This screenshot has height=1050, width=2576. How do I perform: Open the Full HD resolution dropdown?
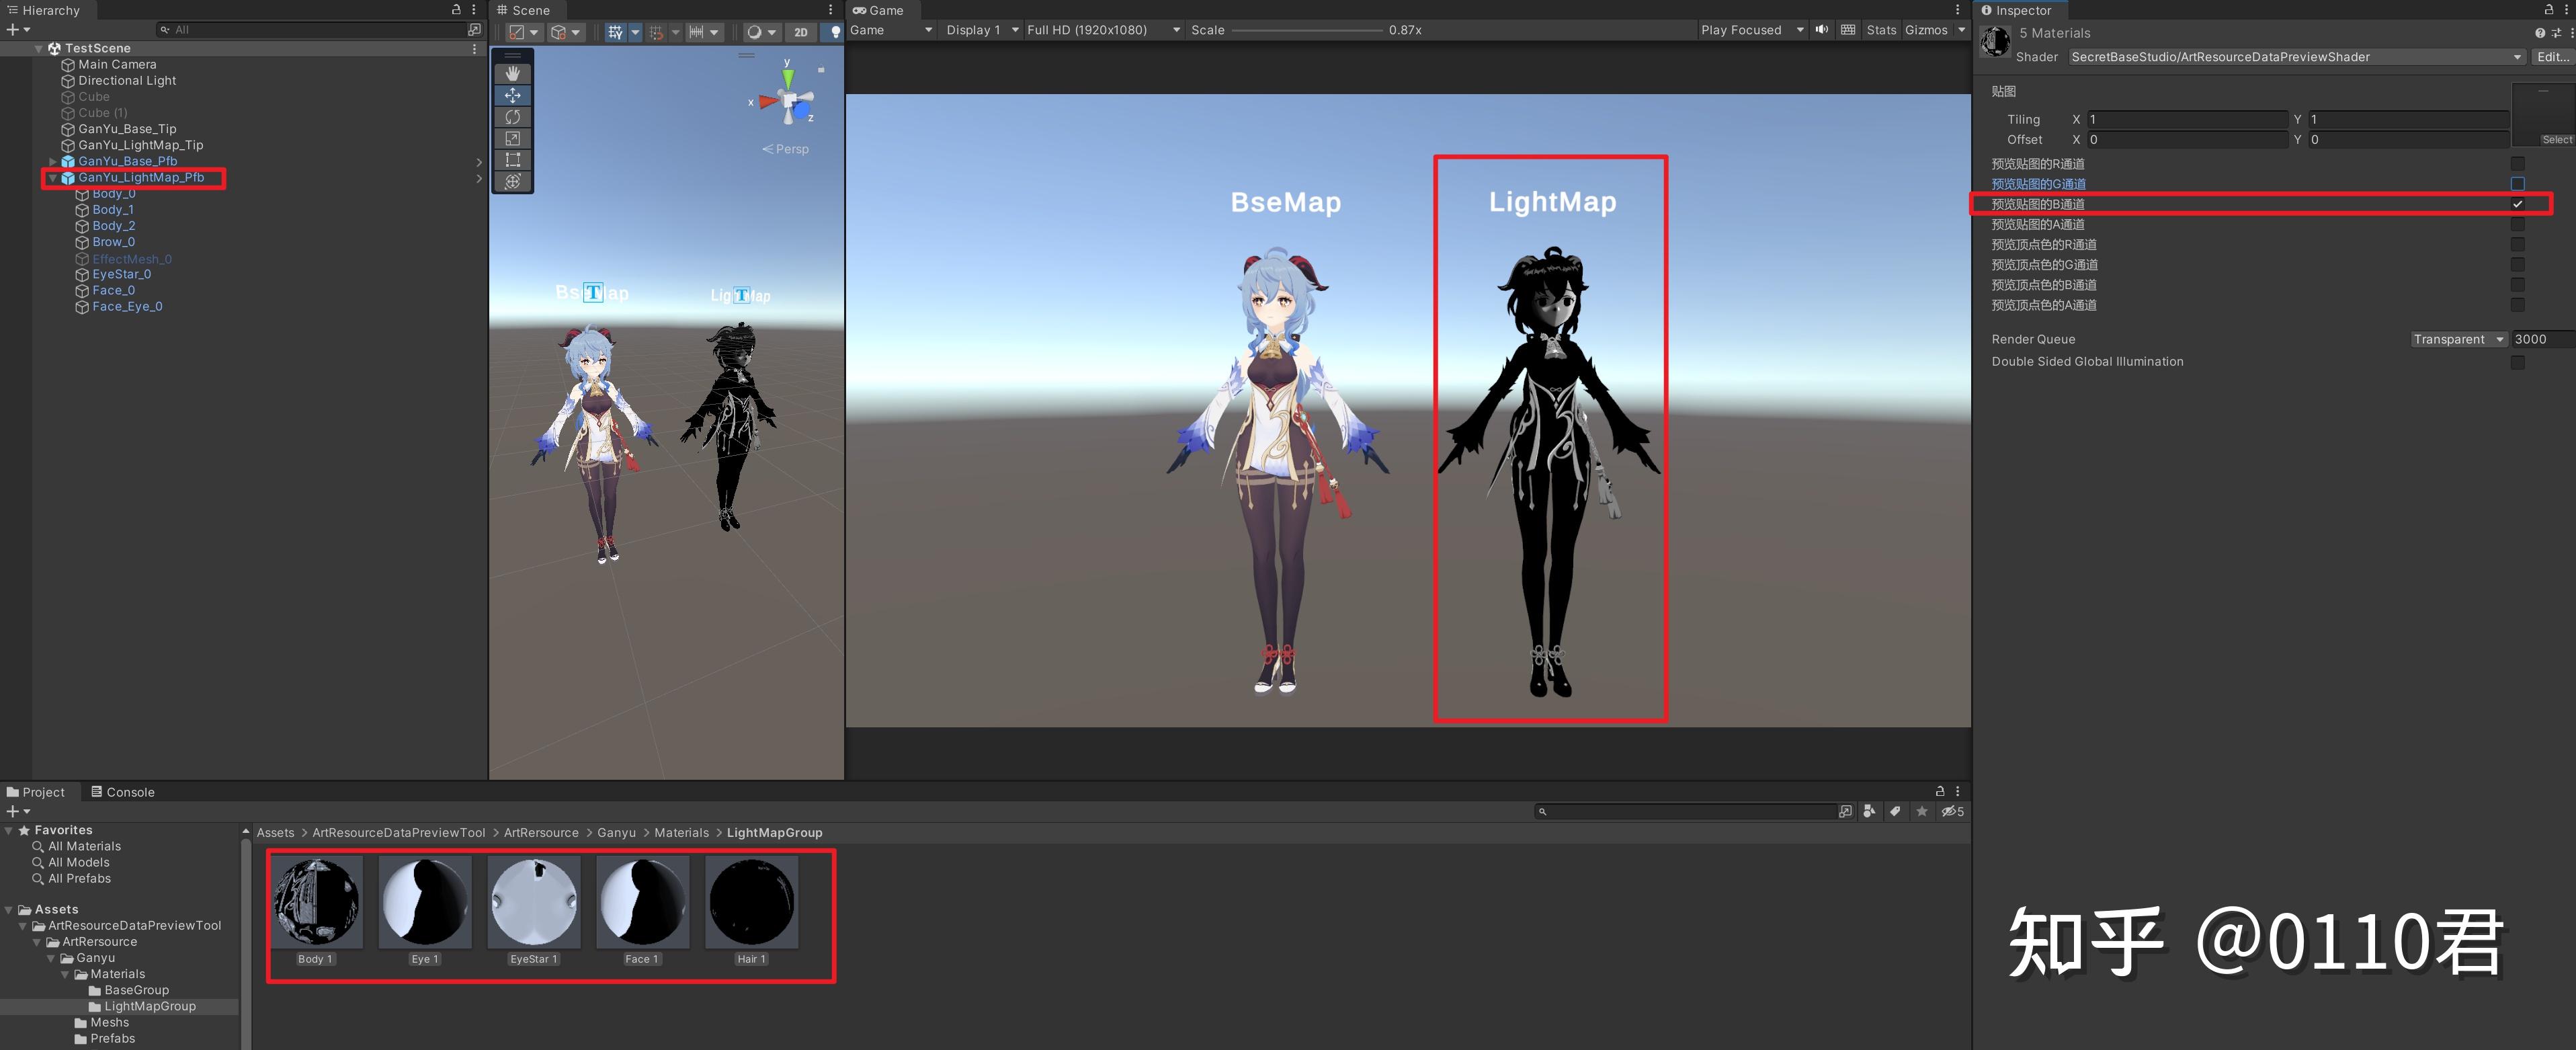(x=1103, y=30)
